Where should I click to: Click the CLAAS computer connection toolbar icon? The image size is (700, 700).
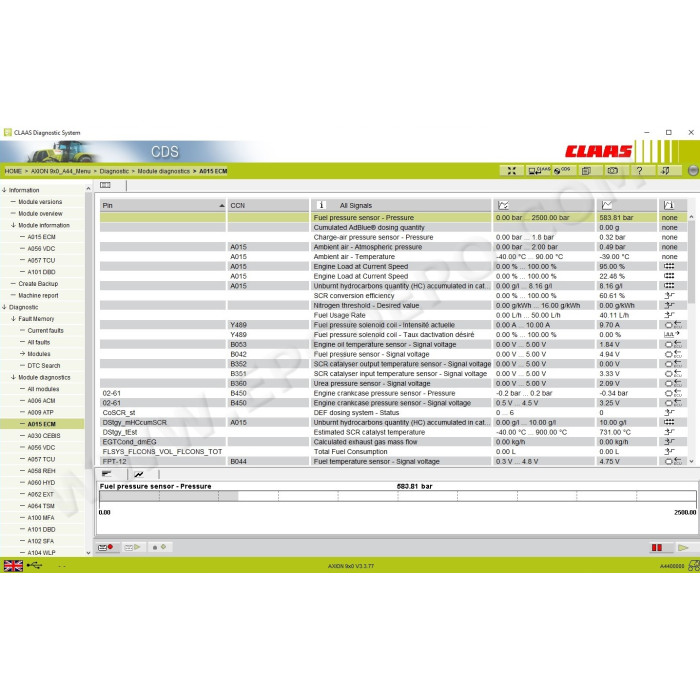[x=539, y=171]
